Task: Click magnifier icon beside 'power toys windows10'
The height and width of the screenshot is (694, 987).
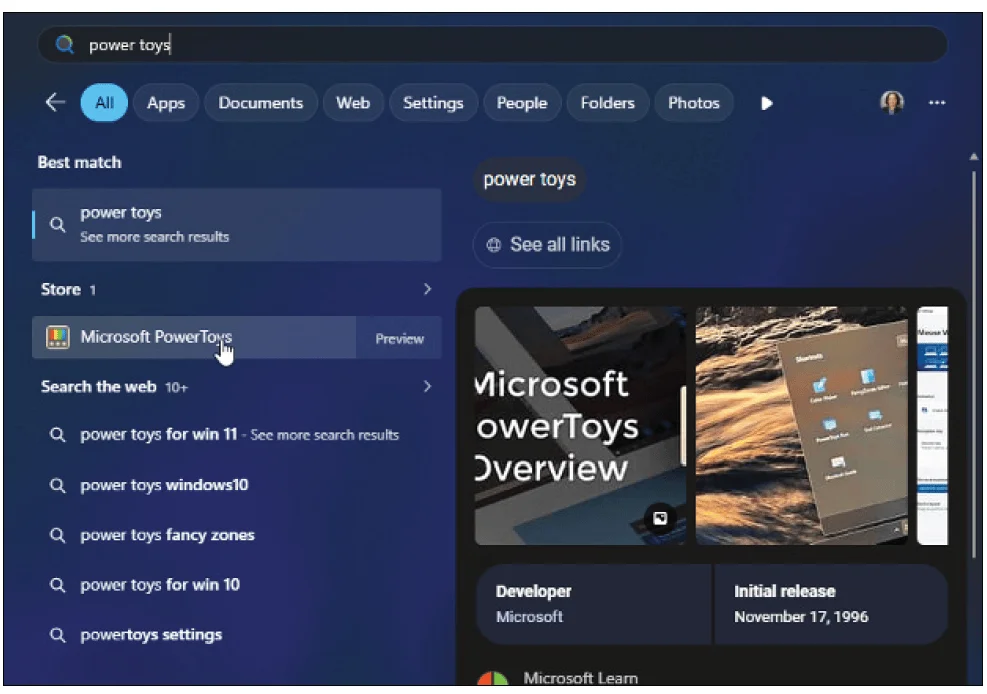Action: (x=57, y=485)
